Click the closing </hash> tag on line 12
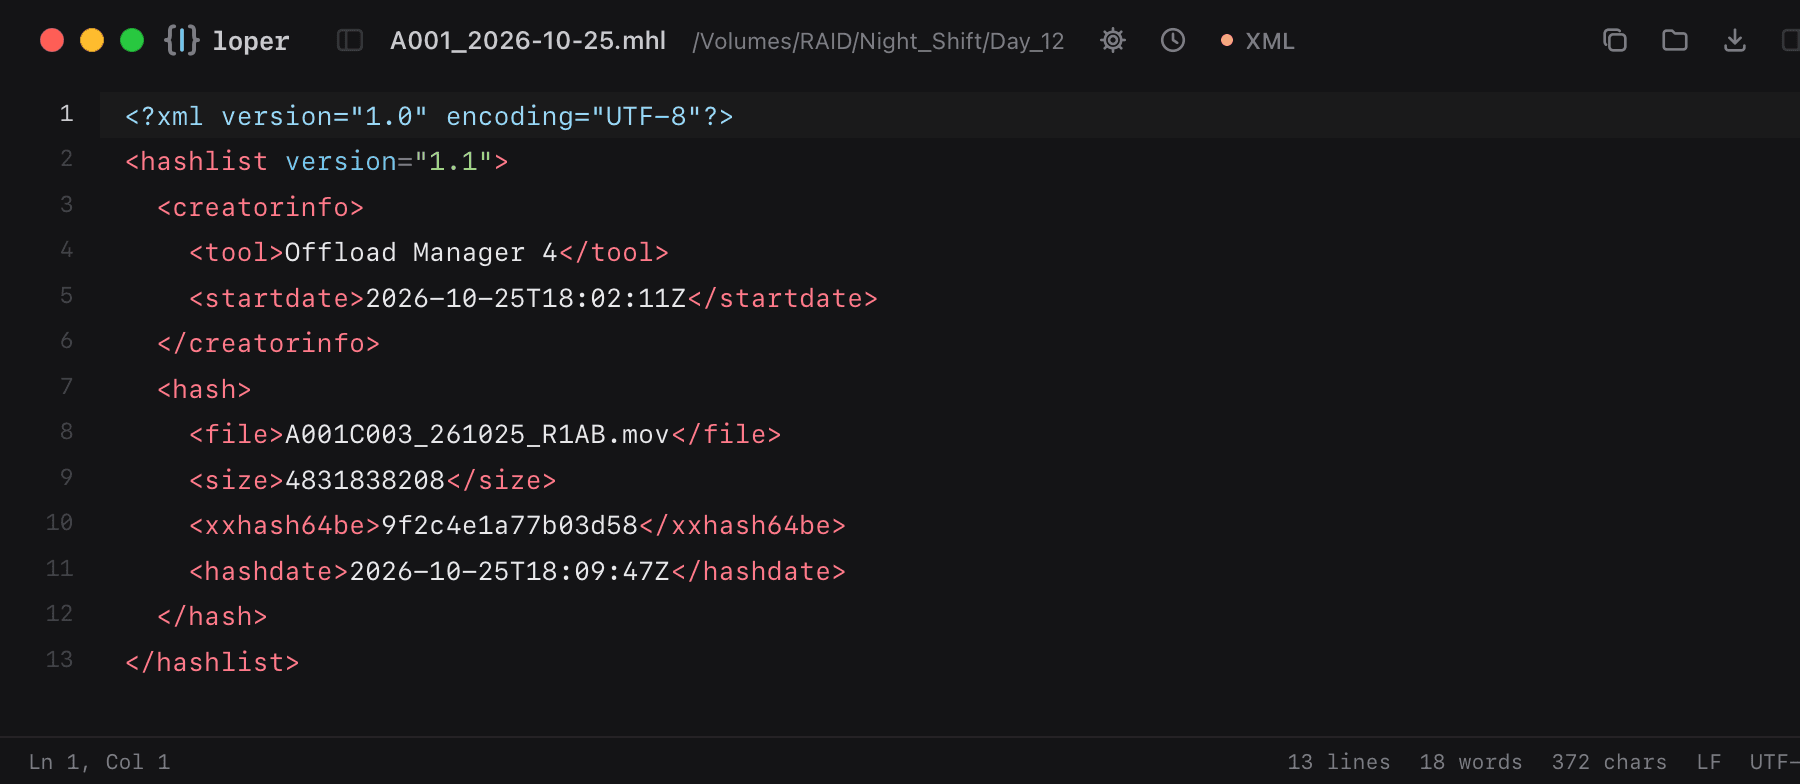The image size is (1800, 784). point(212,616)
